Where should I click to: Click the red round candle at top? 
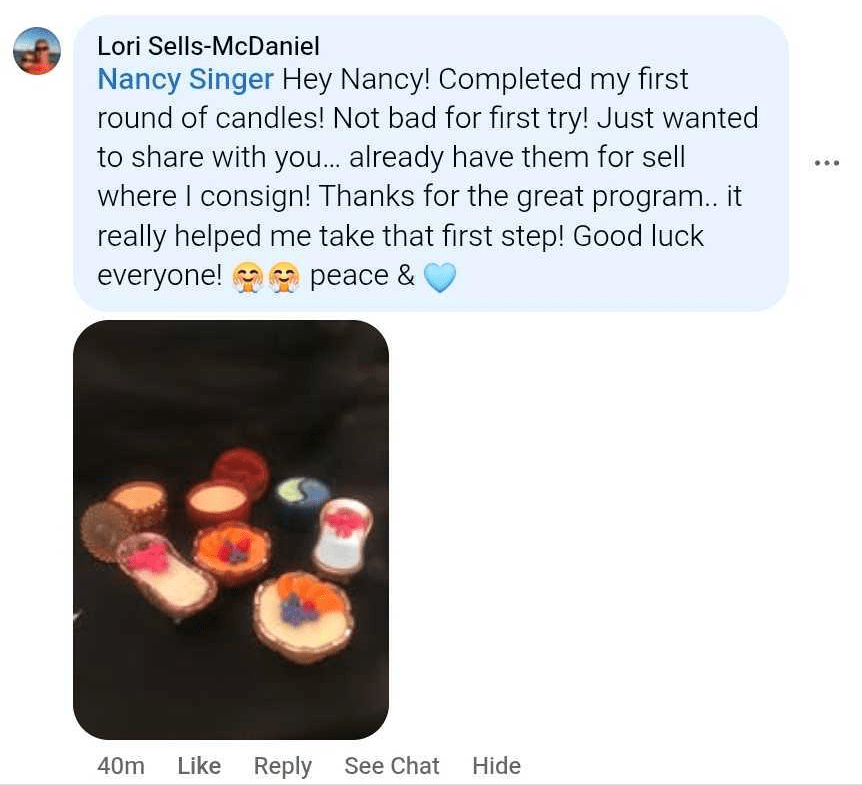[x=241, y=468]
